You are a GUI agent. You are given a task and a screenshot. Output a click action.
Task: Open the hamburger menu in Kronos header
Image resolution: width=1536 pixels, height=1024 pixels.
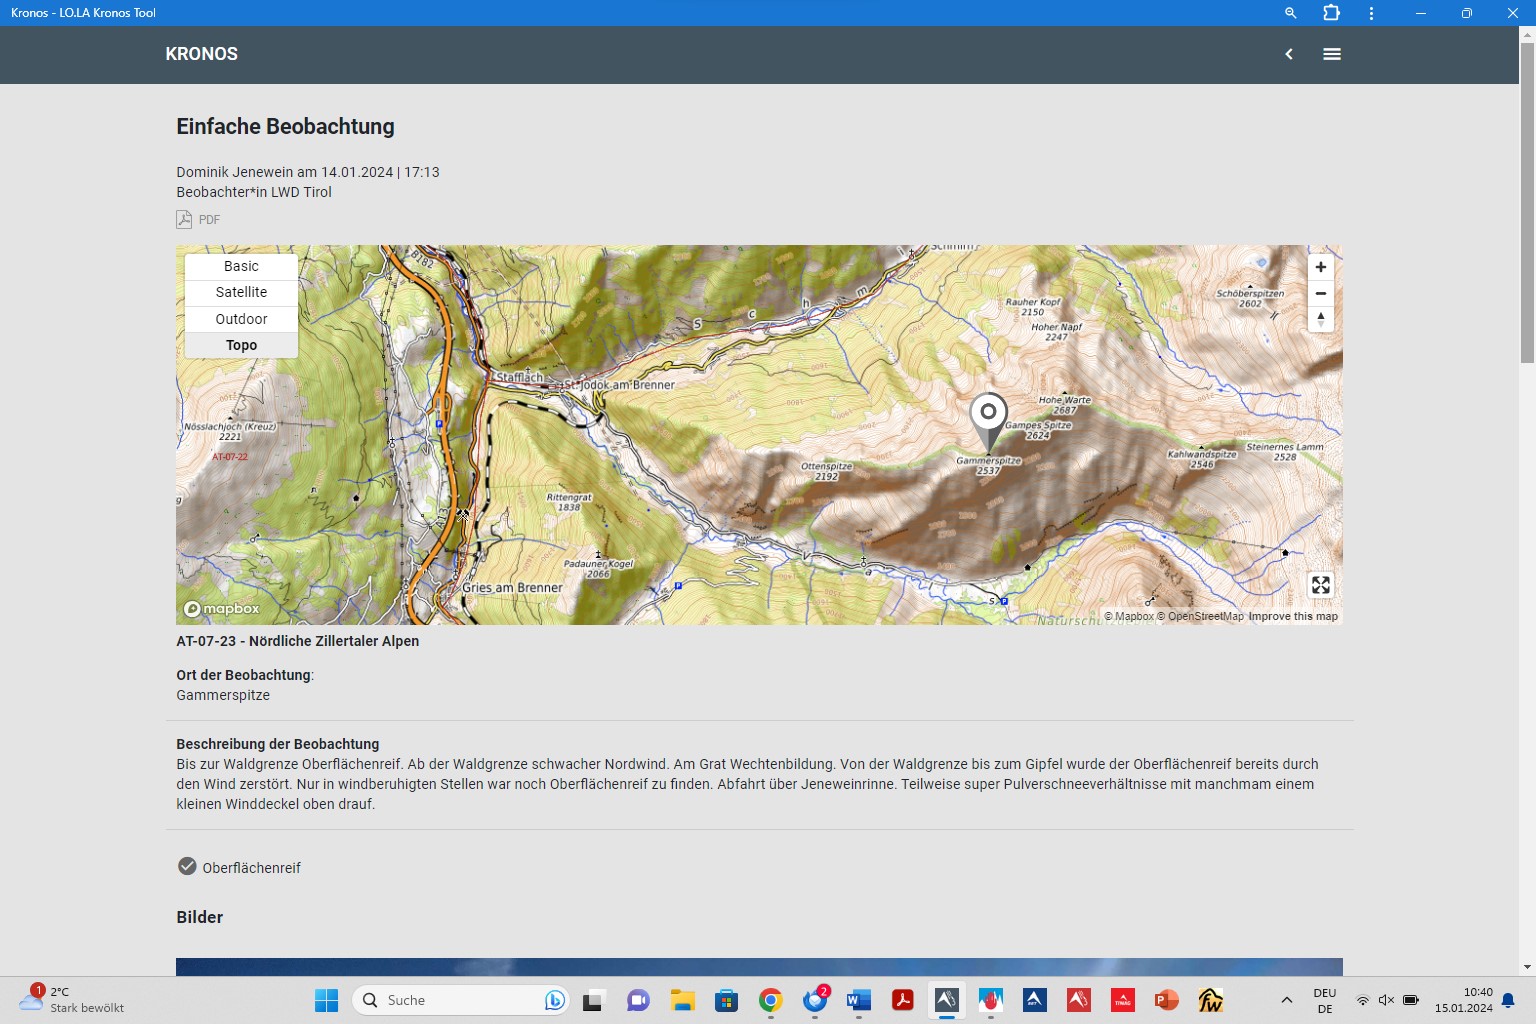pos(1331,54)
